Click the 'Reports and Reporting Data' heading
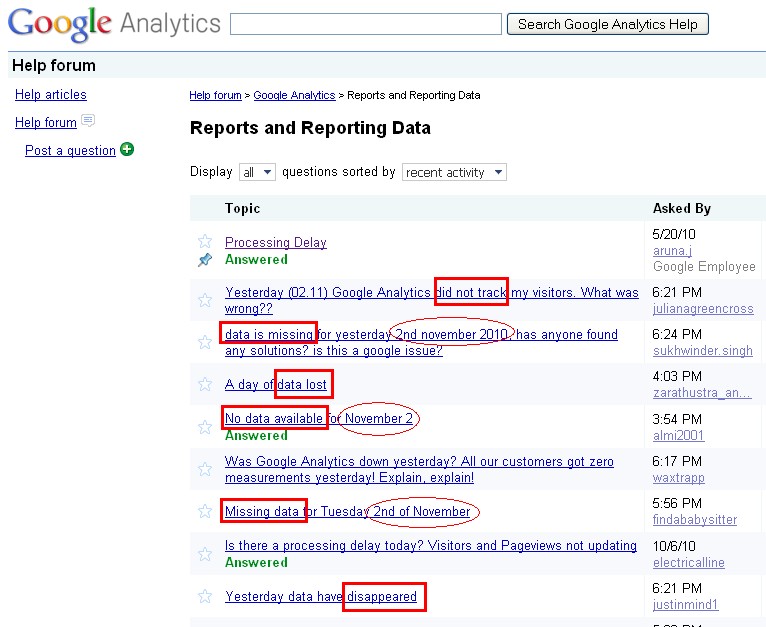 [310, 128]
